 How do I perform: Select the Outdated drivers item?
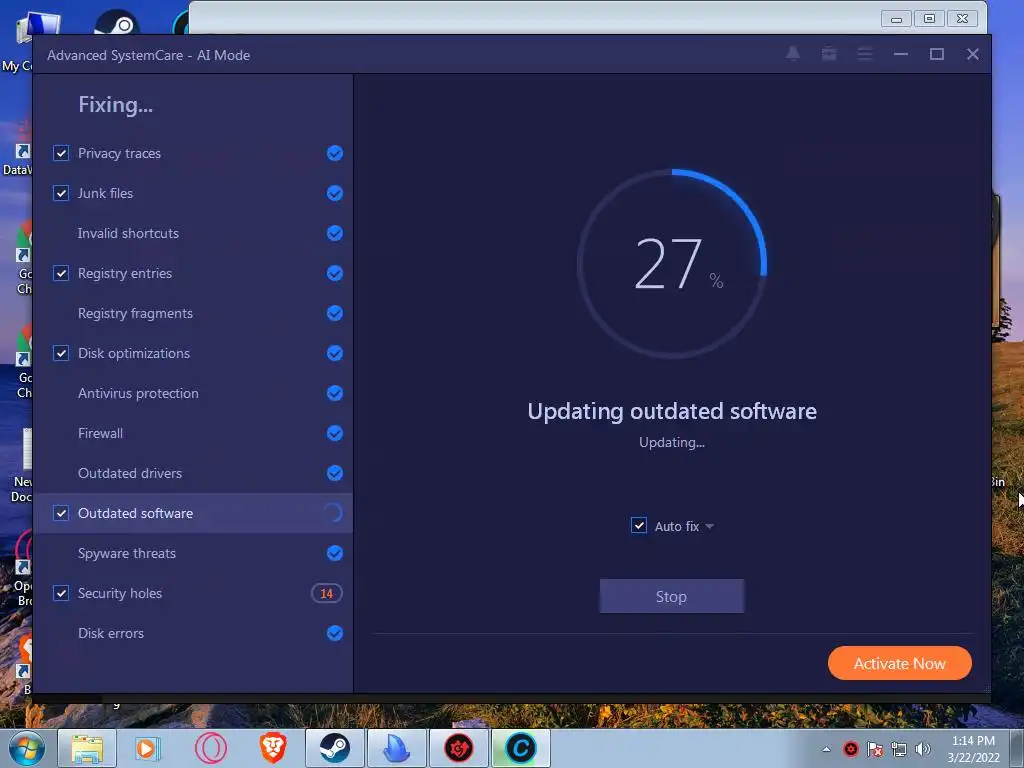tap(193, 473)
